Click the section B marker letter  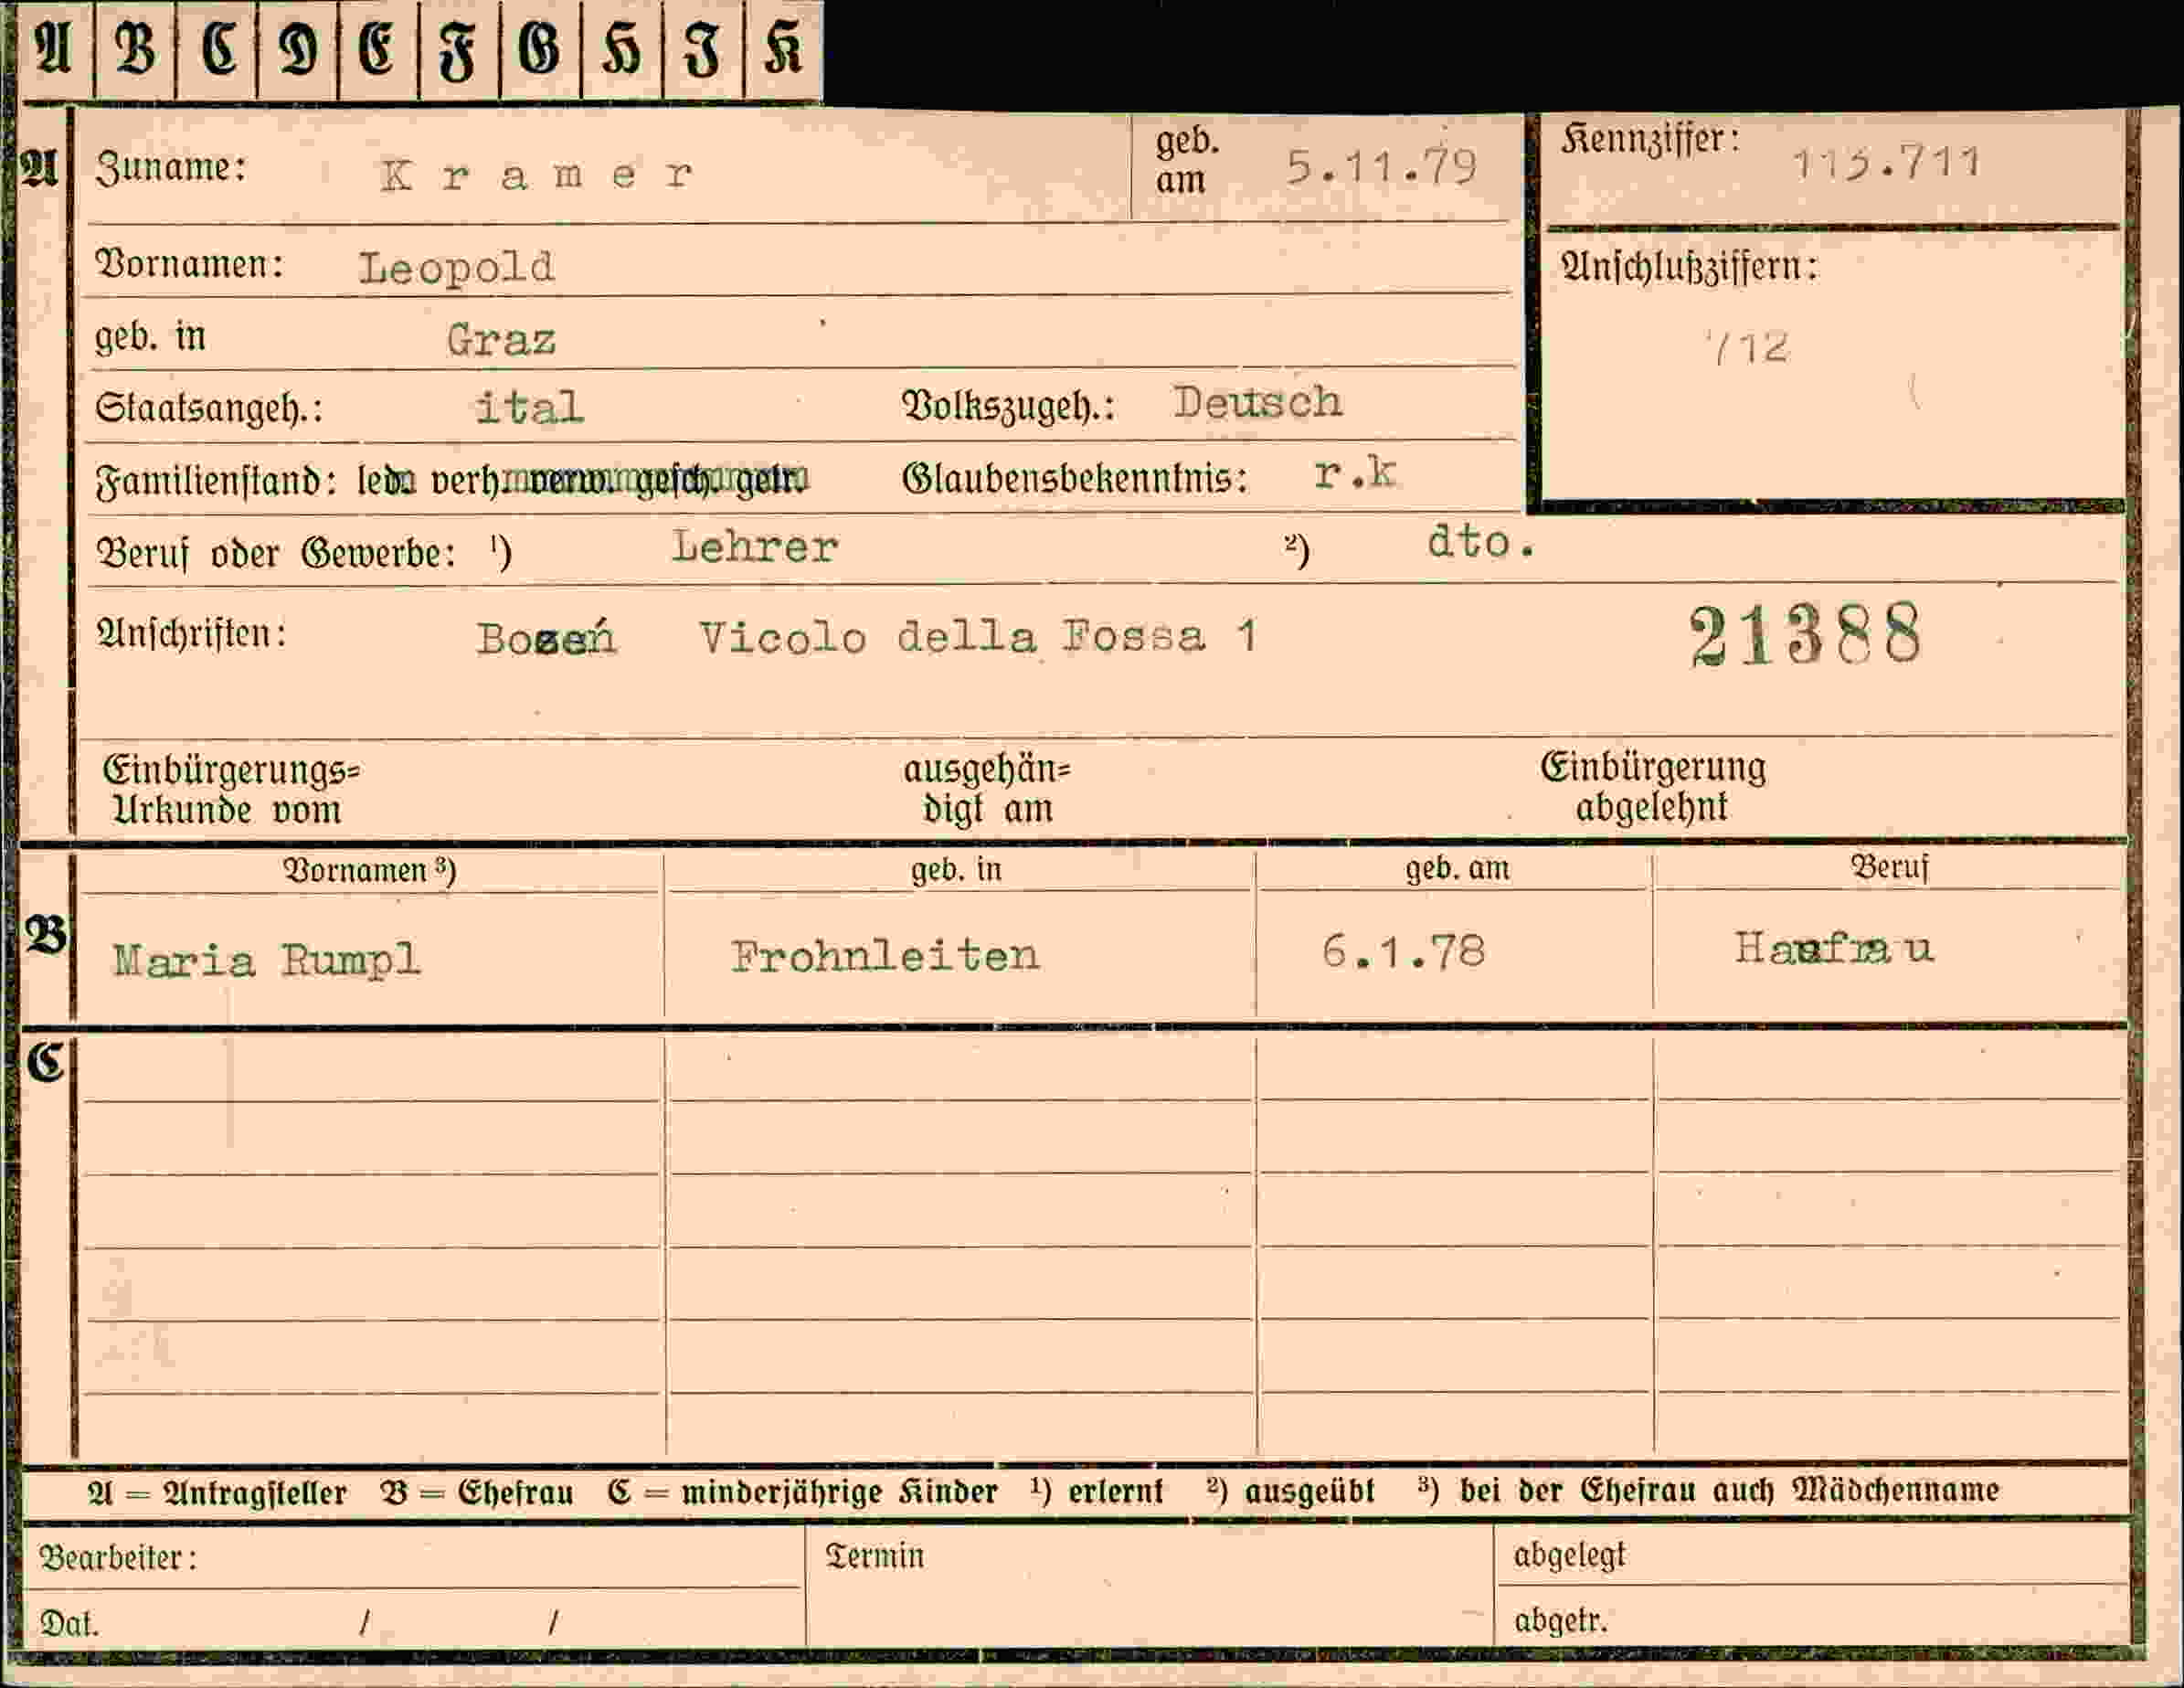pyautogui.click(x=45, y=935)
